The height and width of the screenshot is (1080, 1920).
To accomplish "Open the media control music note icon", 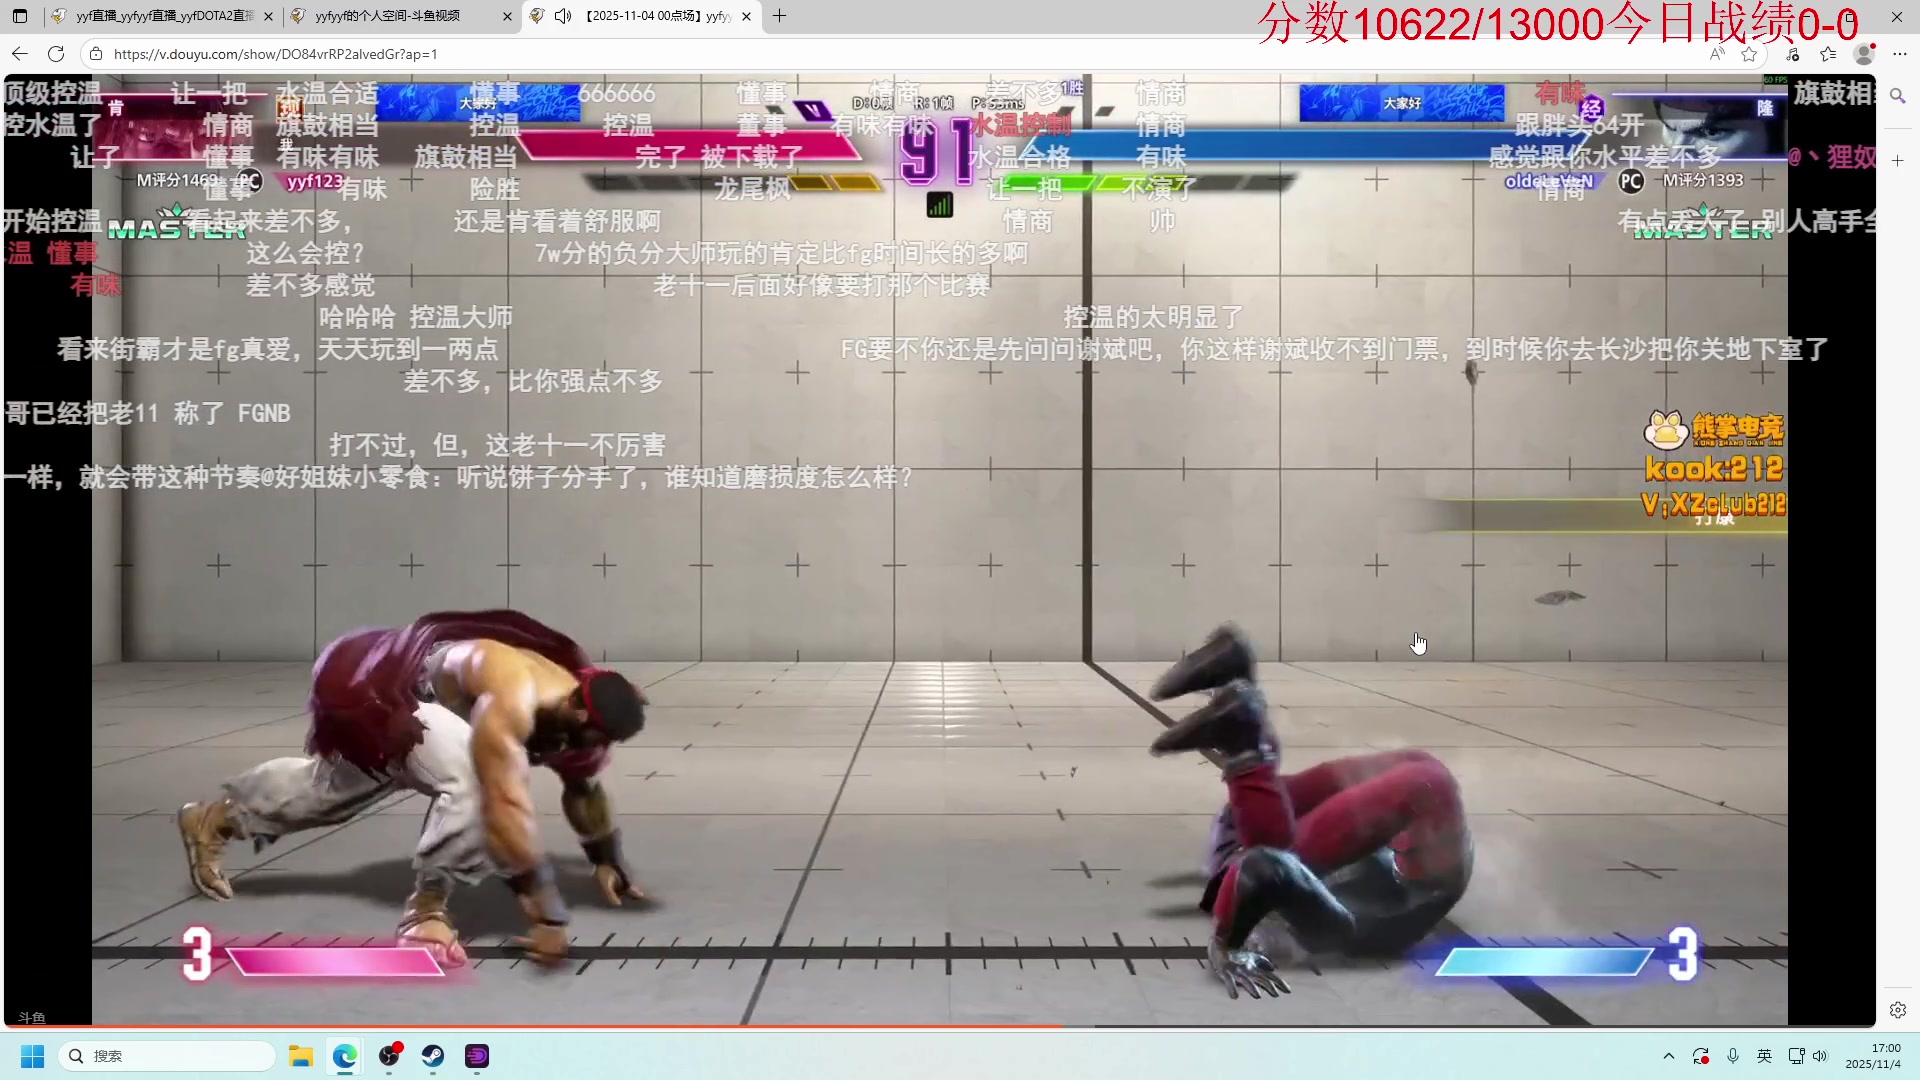I will (x=1793, y=54).
